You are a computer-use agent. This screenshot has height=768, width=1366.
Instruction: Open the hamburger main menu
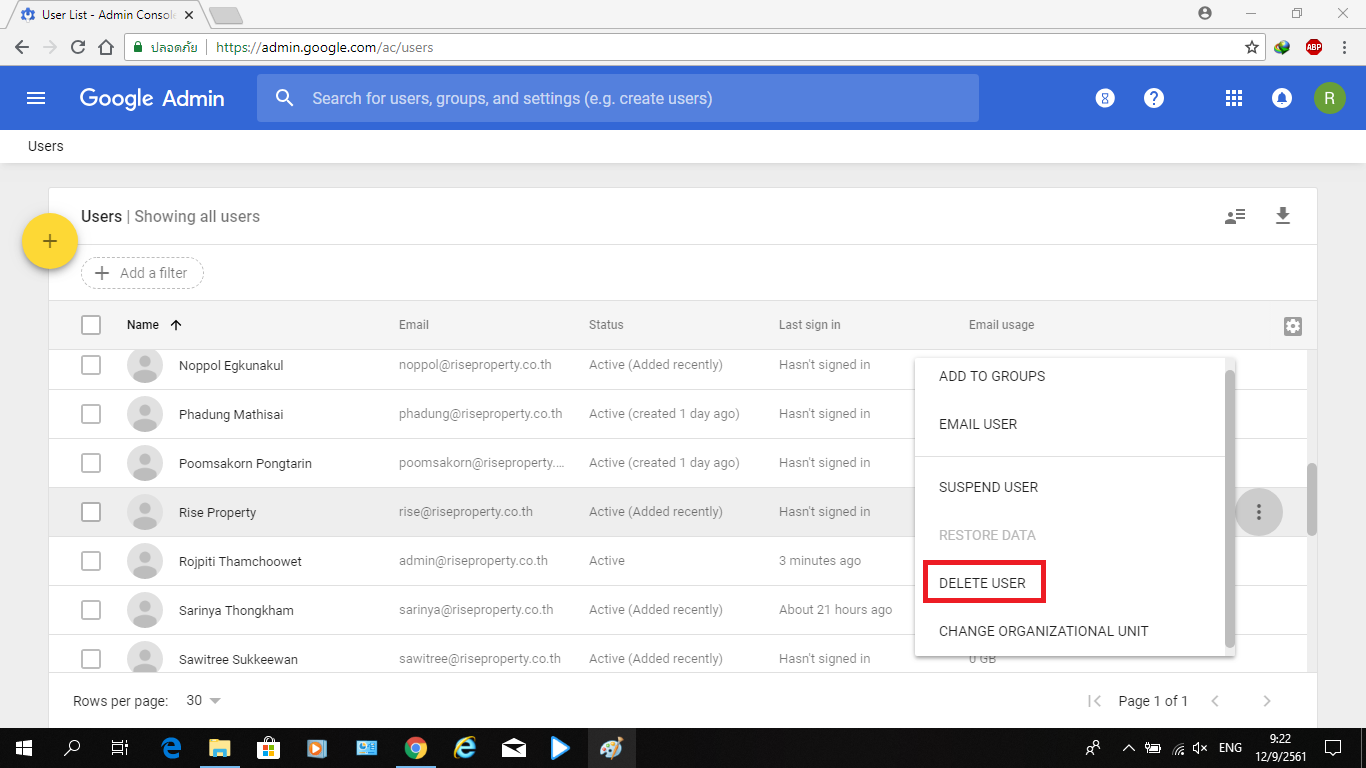click(x=36, y=98)
